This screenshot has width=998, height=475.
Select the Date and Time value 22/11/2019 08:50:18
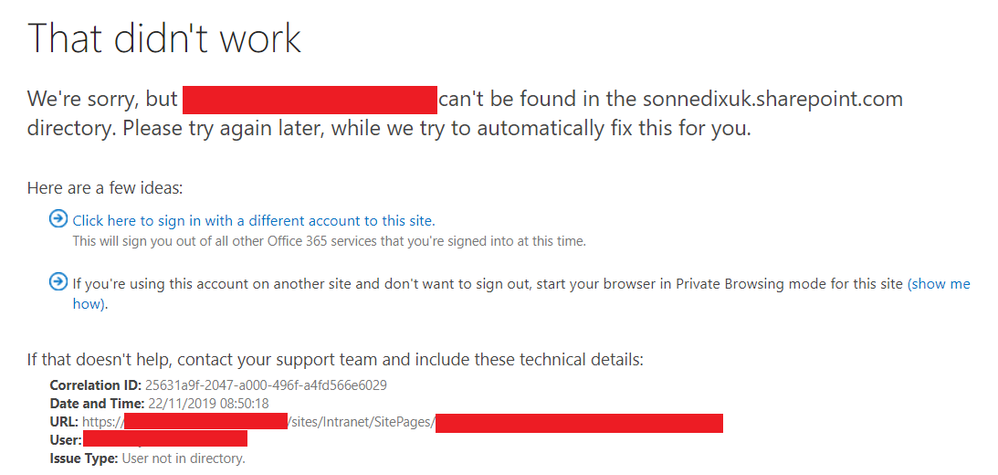point(209,403)
